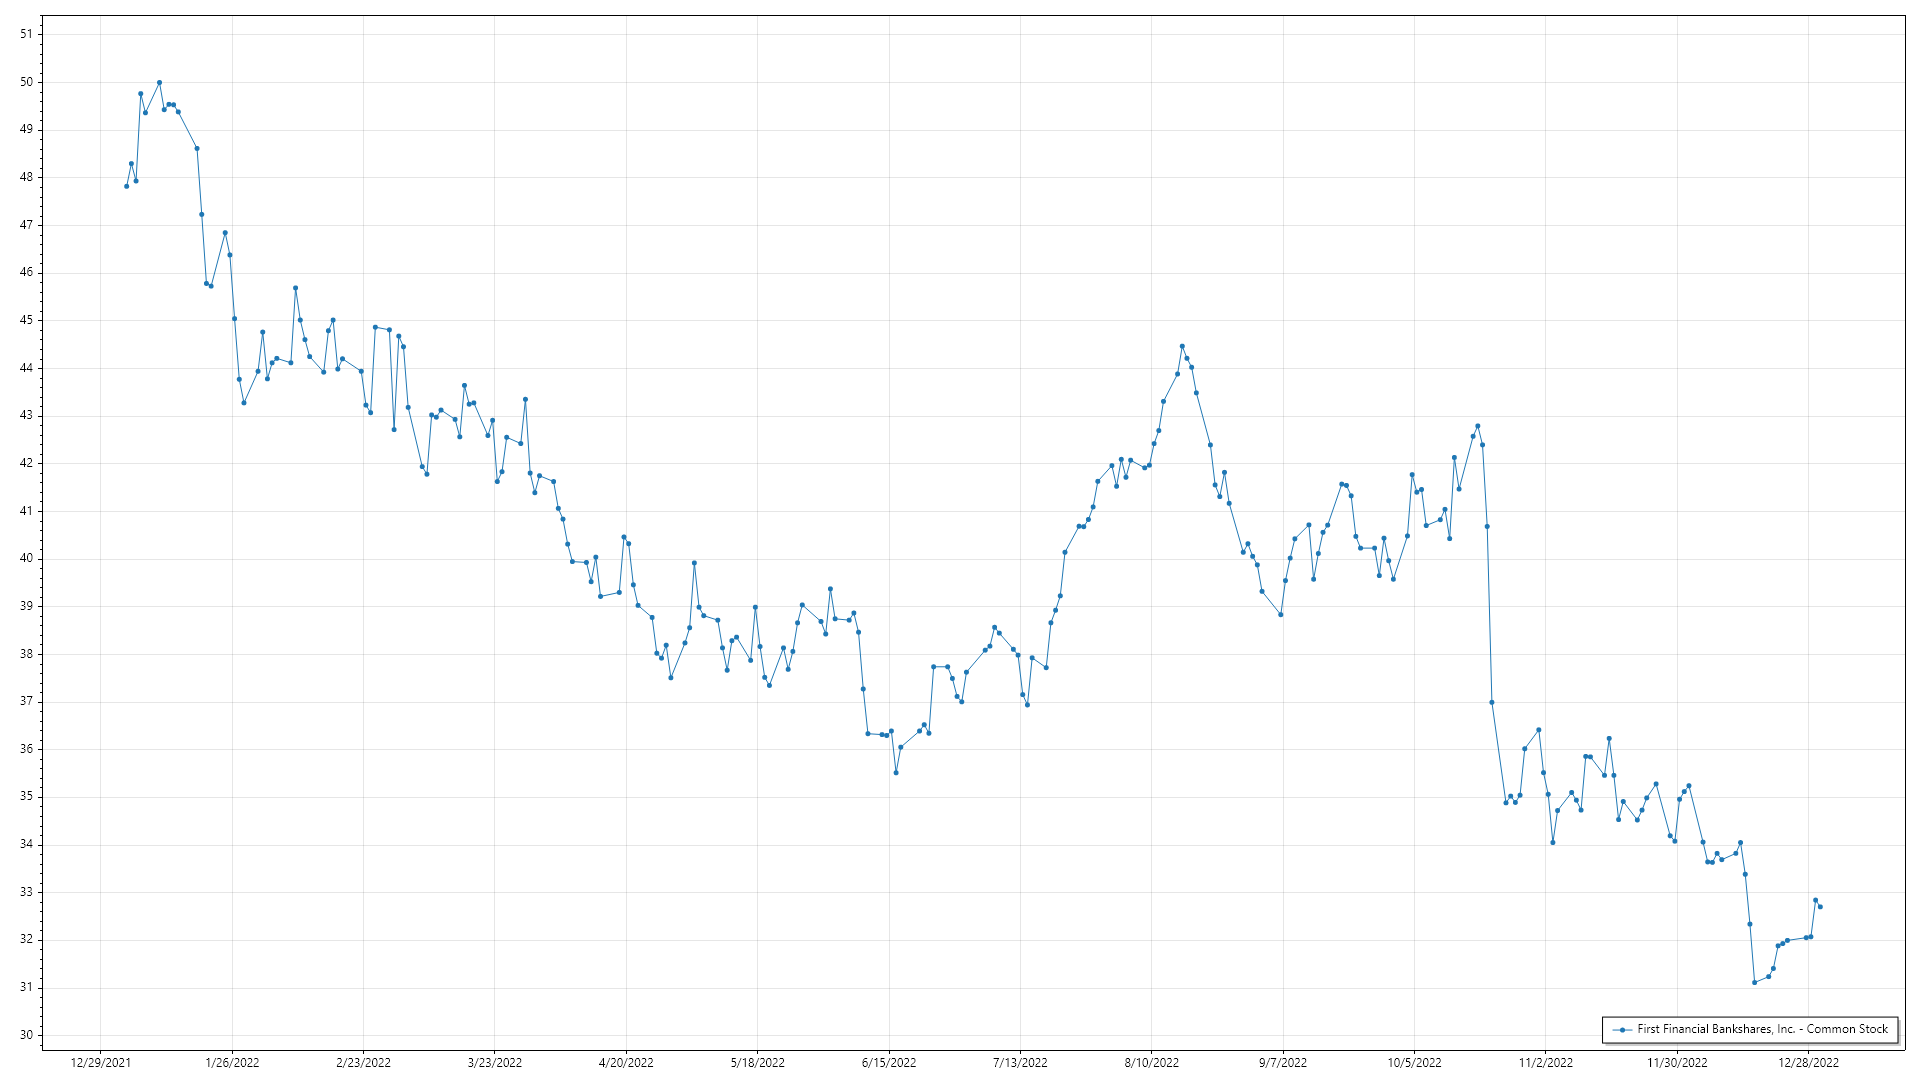Select the last data point of the series

[x=1820, y=907]
